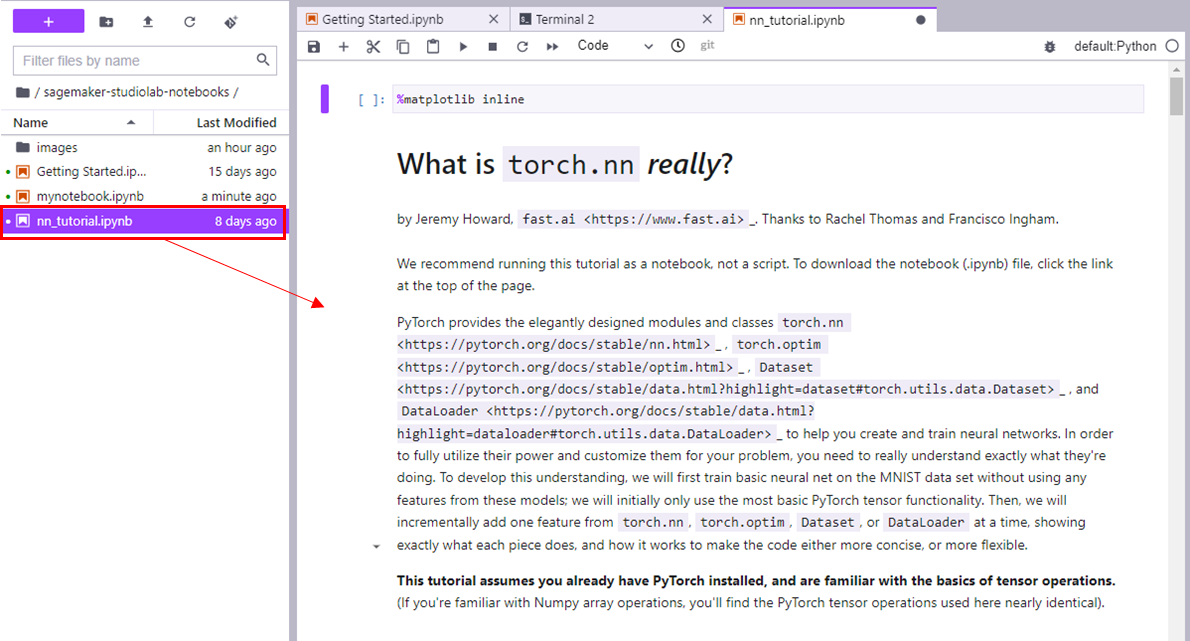Click the DataLoader code text near at a time

(926, 523)
